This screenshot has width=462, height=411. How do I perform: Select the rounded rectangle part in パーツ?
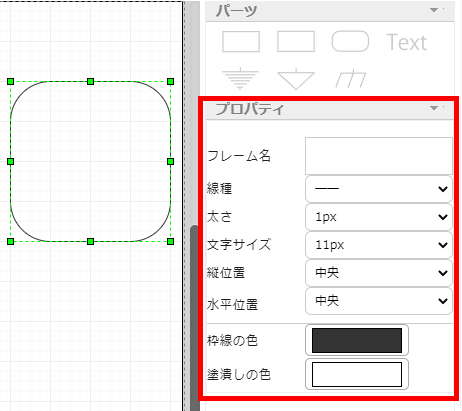(x=350, y=42)
